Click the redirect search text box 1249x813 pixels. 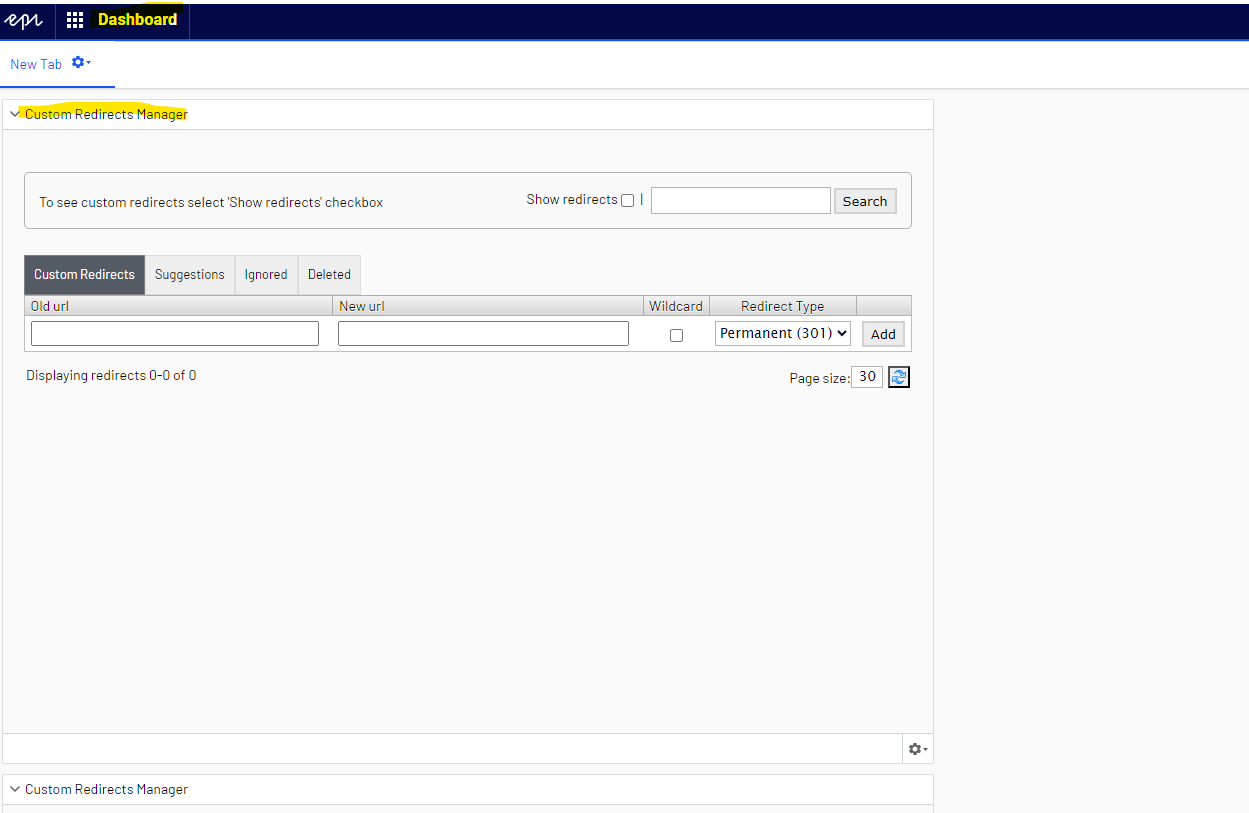(x=740, y=201)
